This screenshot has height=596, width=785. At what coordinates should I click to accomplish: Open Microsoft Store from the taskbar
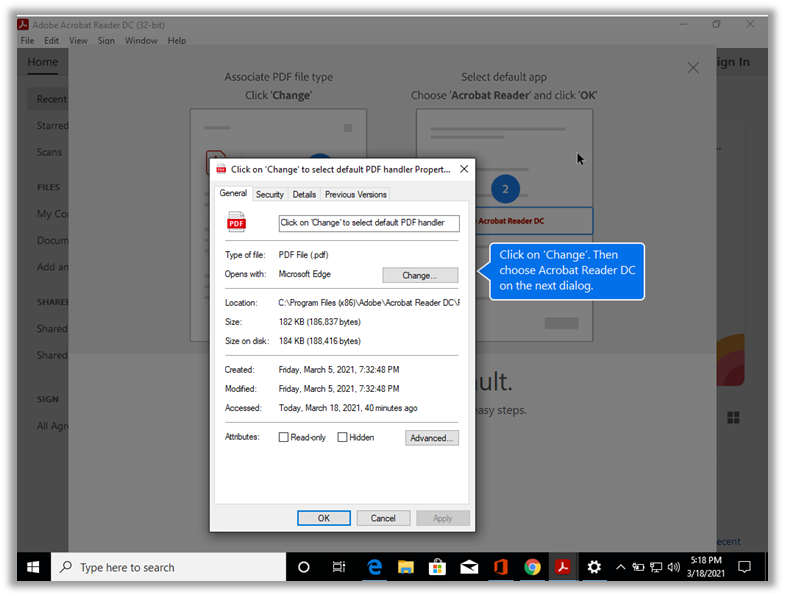click(x=437, y=567)
